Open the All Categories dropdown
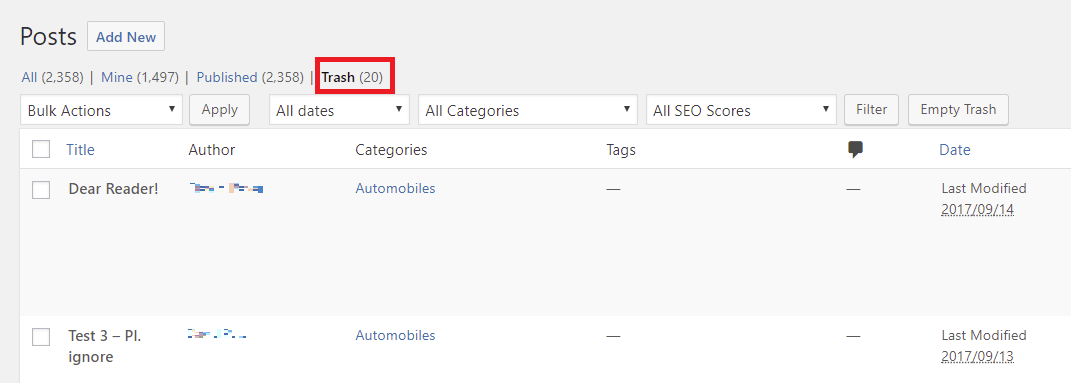The width and height of the screenshot is (1071, 383). click(x=528, y=110)
